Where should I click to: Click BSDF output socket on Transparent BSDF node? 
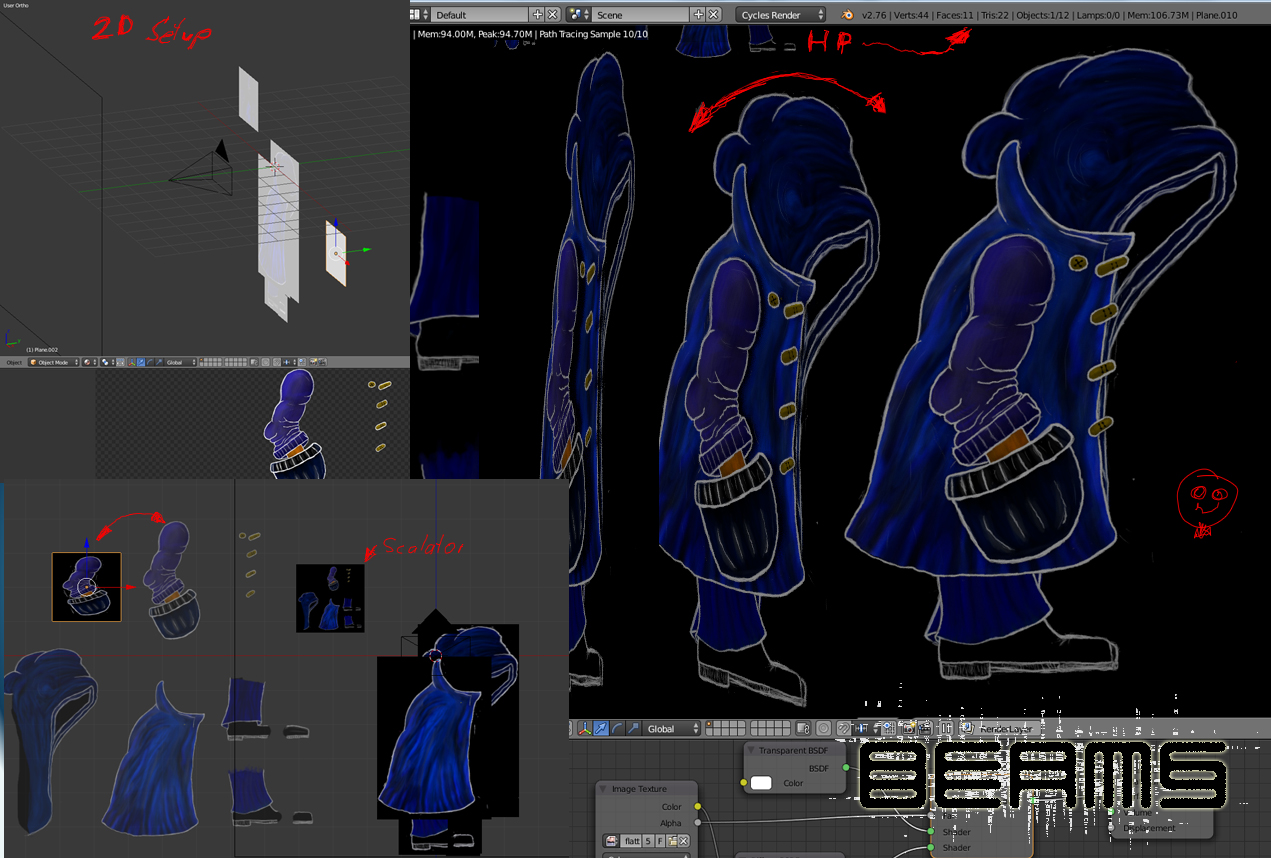click(x=846, y=768)
